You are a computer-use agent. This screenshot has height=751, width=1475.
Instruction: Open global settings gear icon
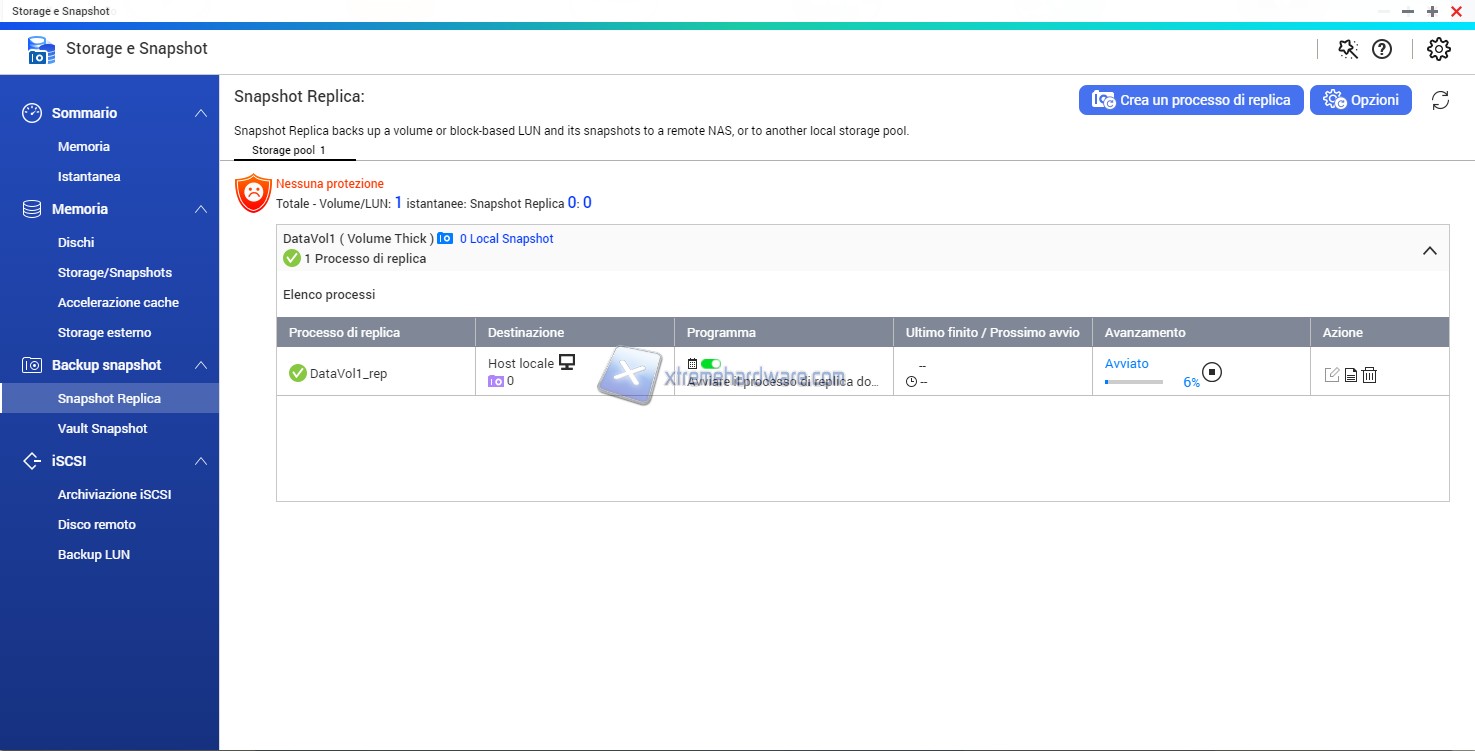pos(1438,49)
